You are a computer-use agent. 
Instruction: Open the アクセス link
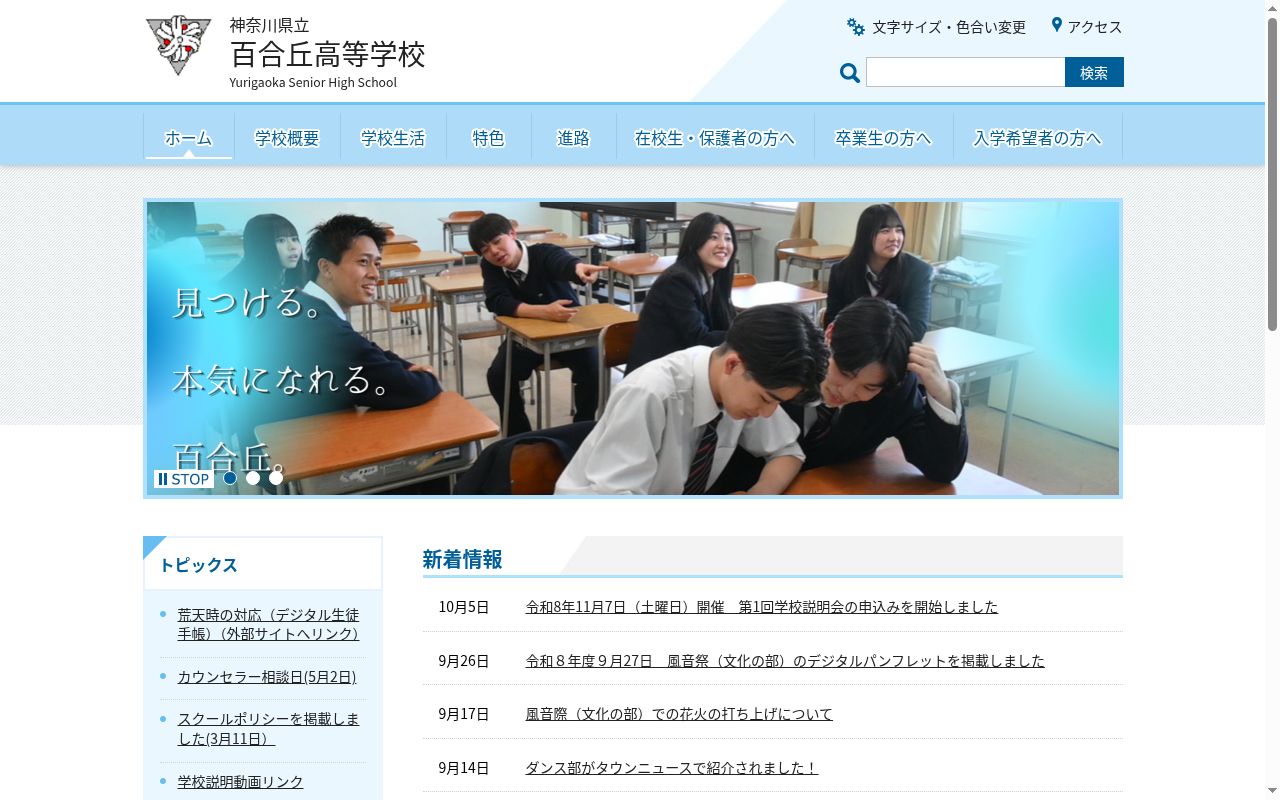click(x=1095, y=27)
